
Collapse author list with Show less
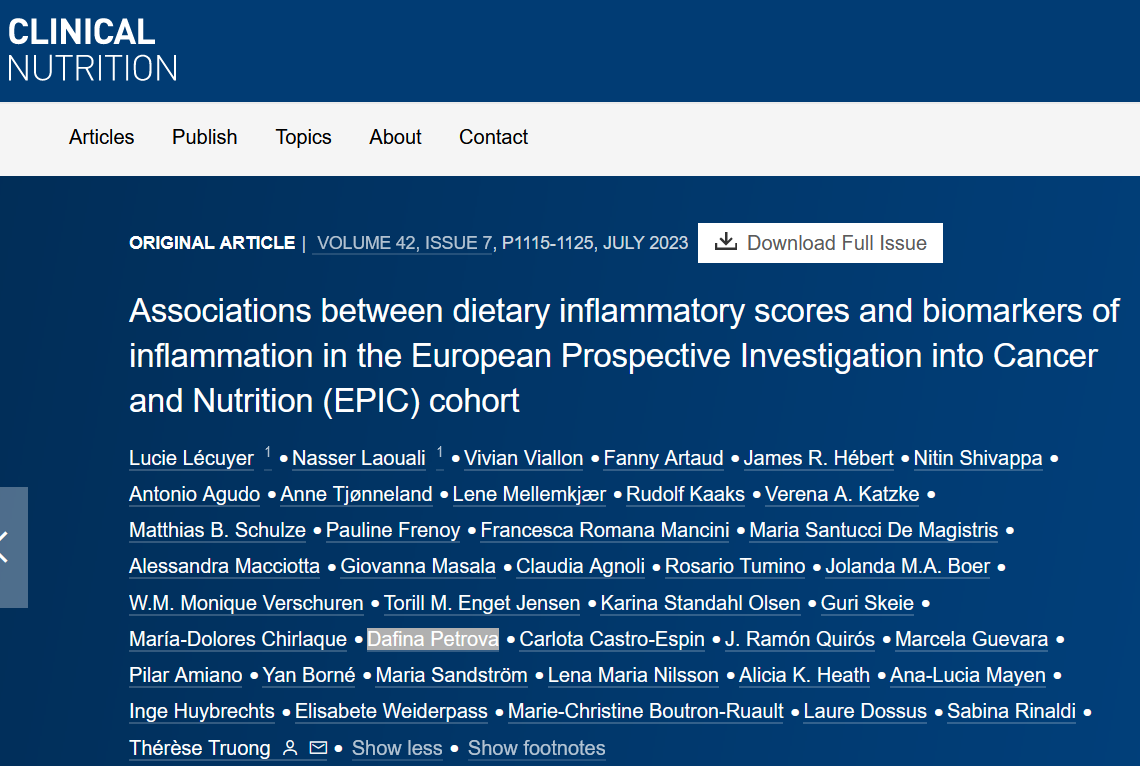[397, 748]
